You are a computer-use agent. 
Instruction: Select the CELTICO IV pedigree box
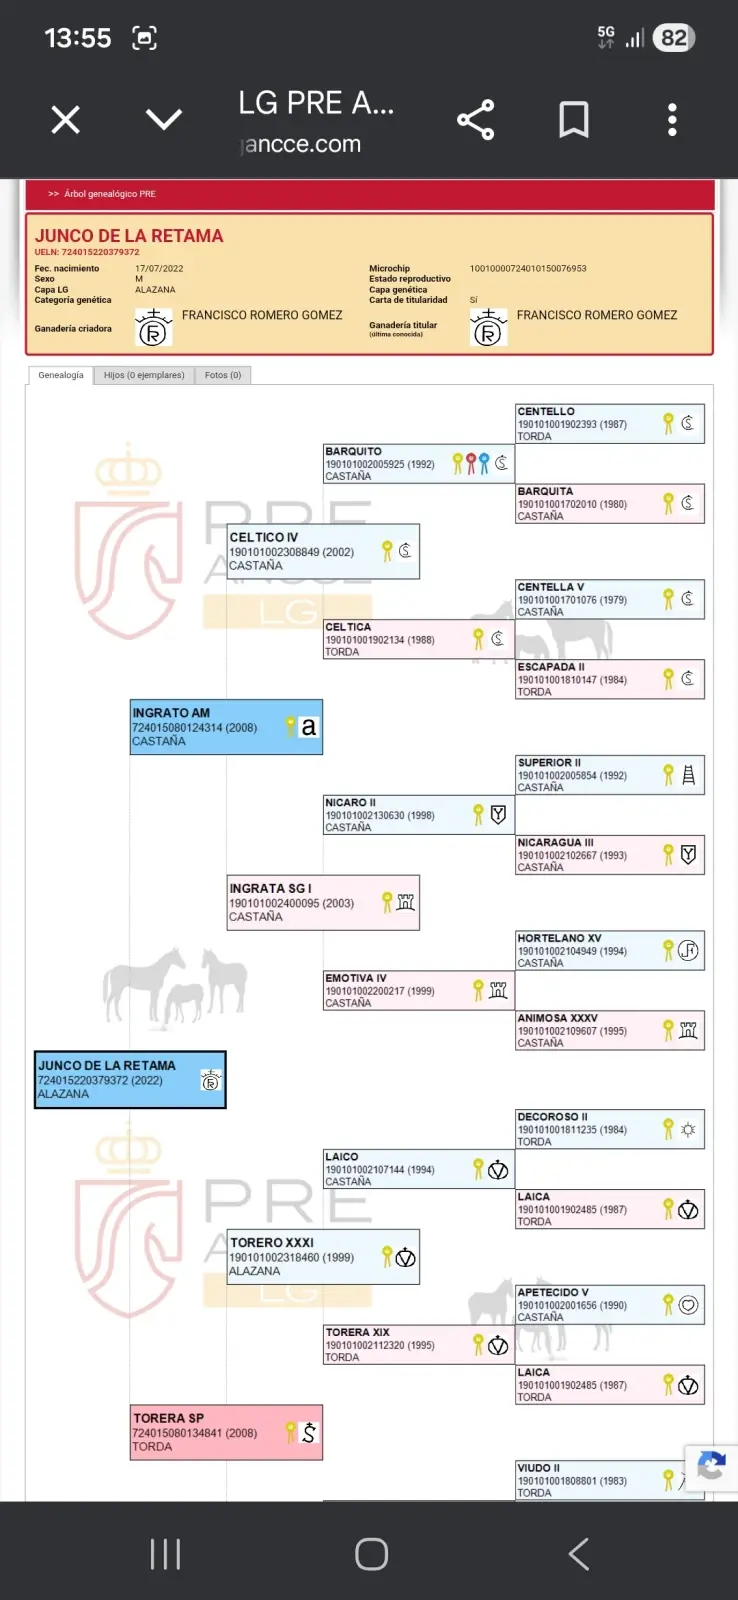[322, 551]
